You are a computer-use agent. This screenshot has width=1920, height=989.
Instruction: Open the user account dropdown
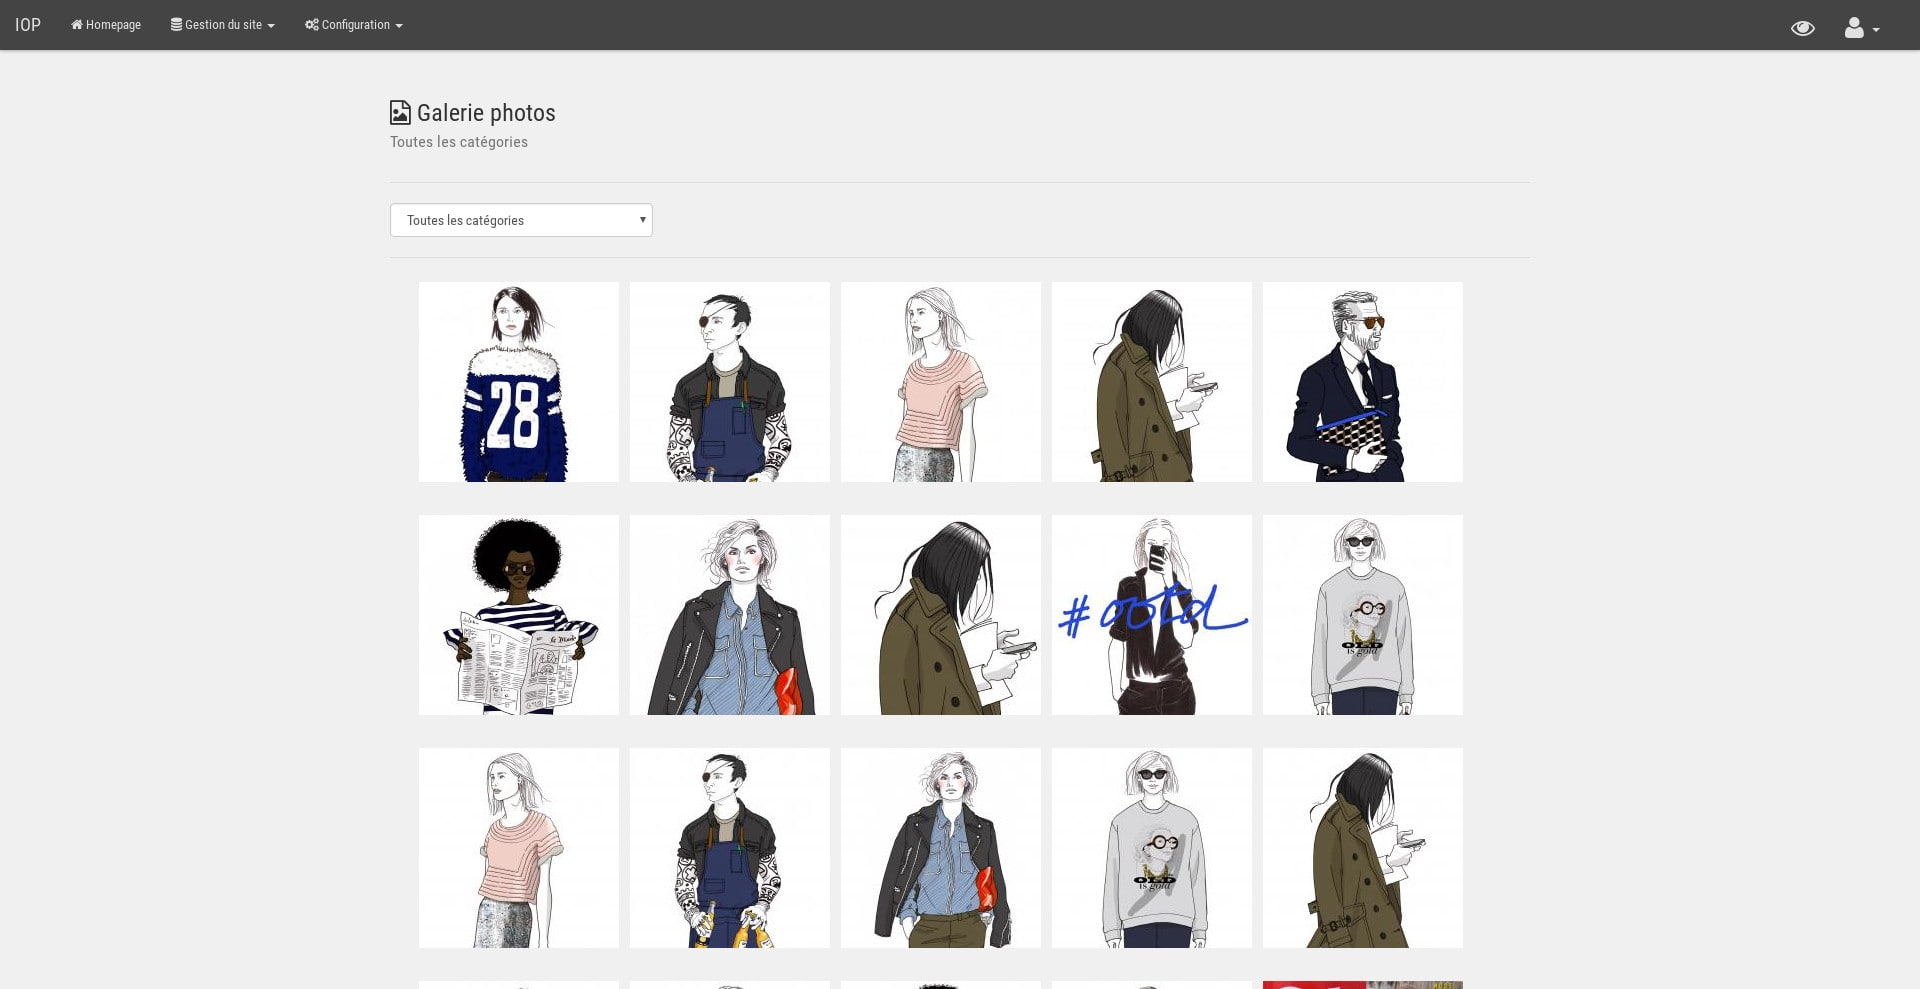coord(1861,28)
